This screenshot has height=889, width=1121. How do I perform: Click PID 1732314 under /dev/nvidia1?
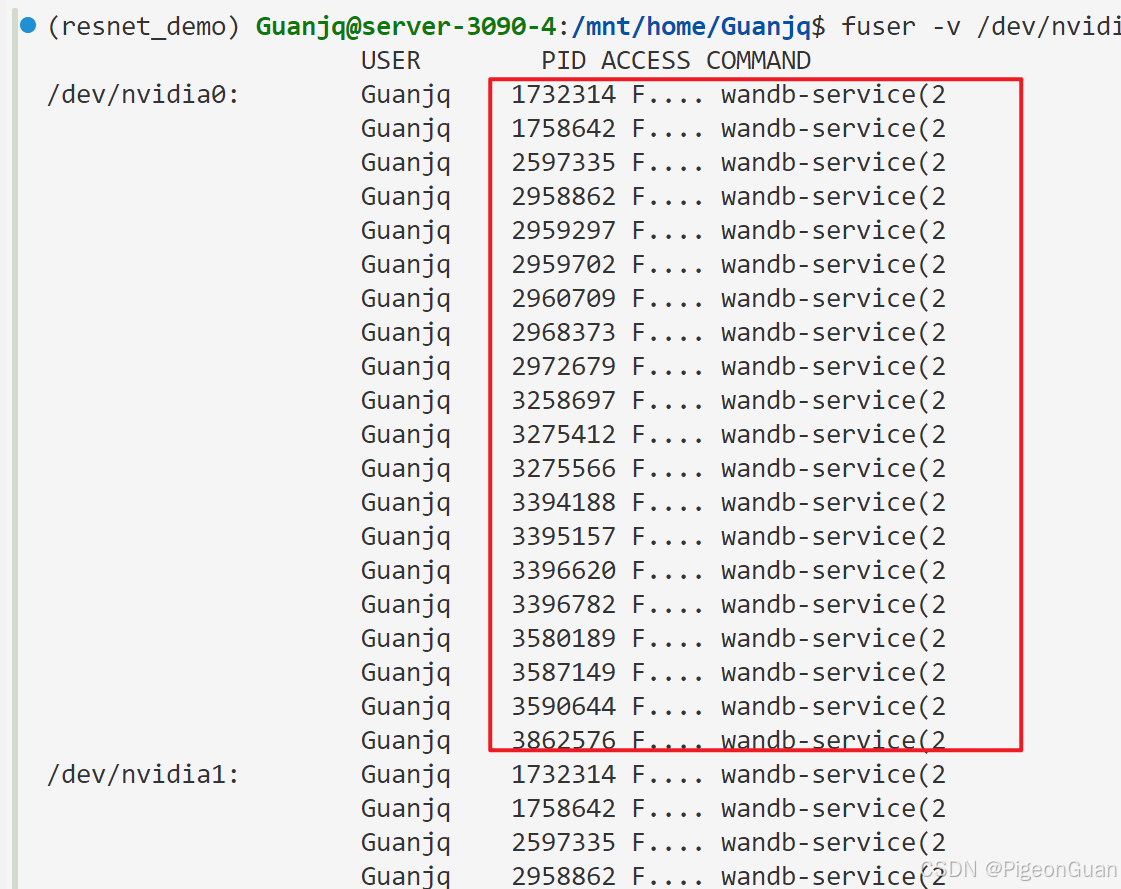click(x=563, y=775)
